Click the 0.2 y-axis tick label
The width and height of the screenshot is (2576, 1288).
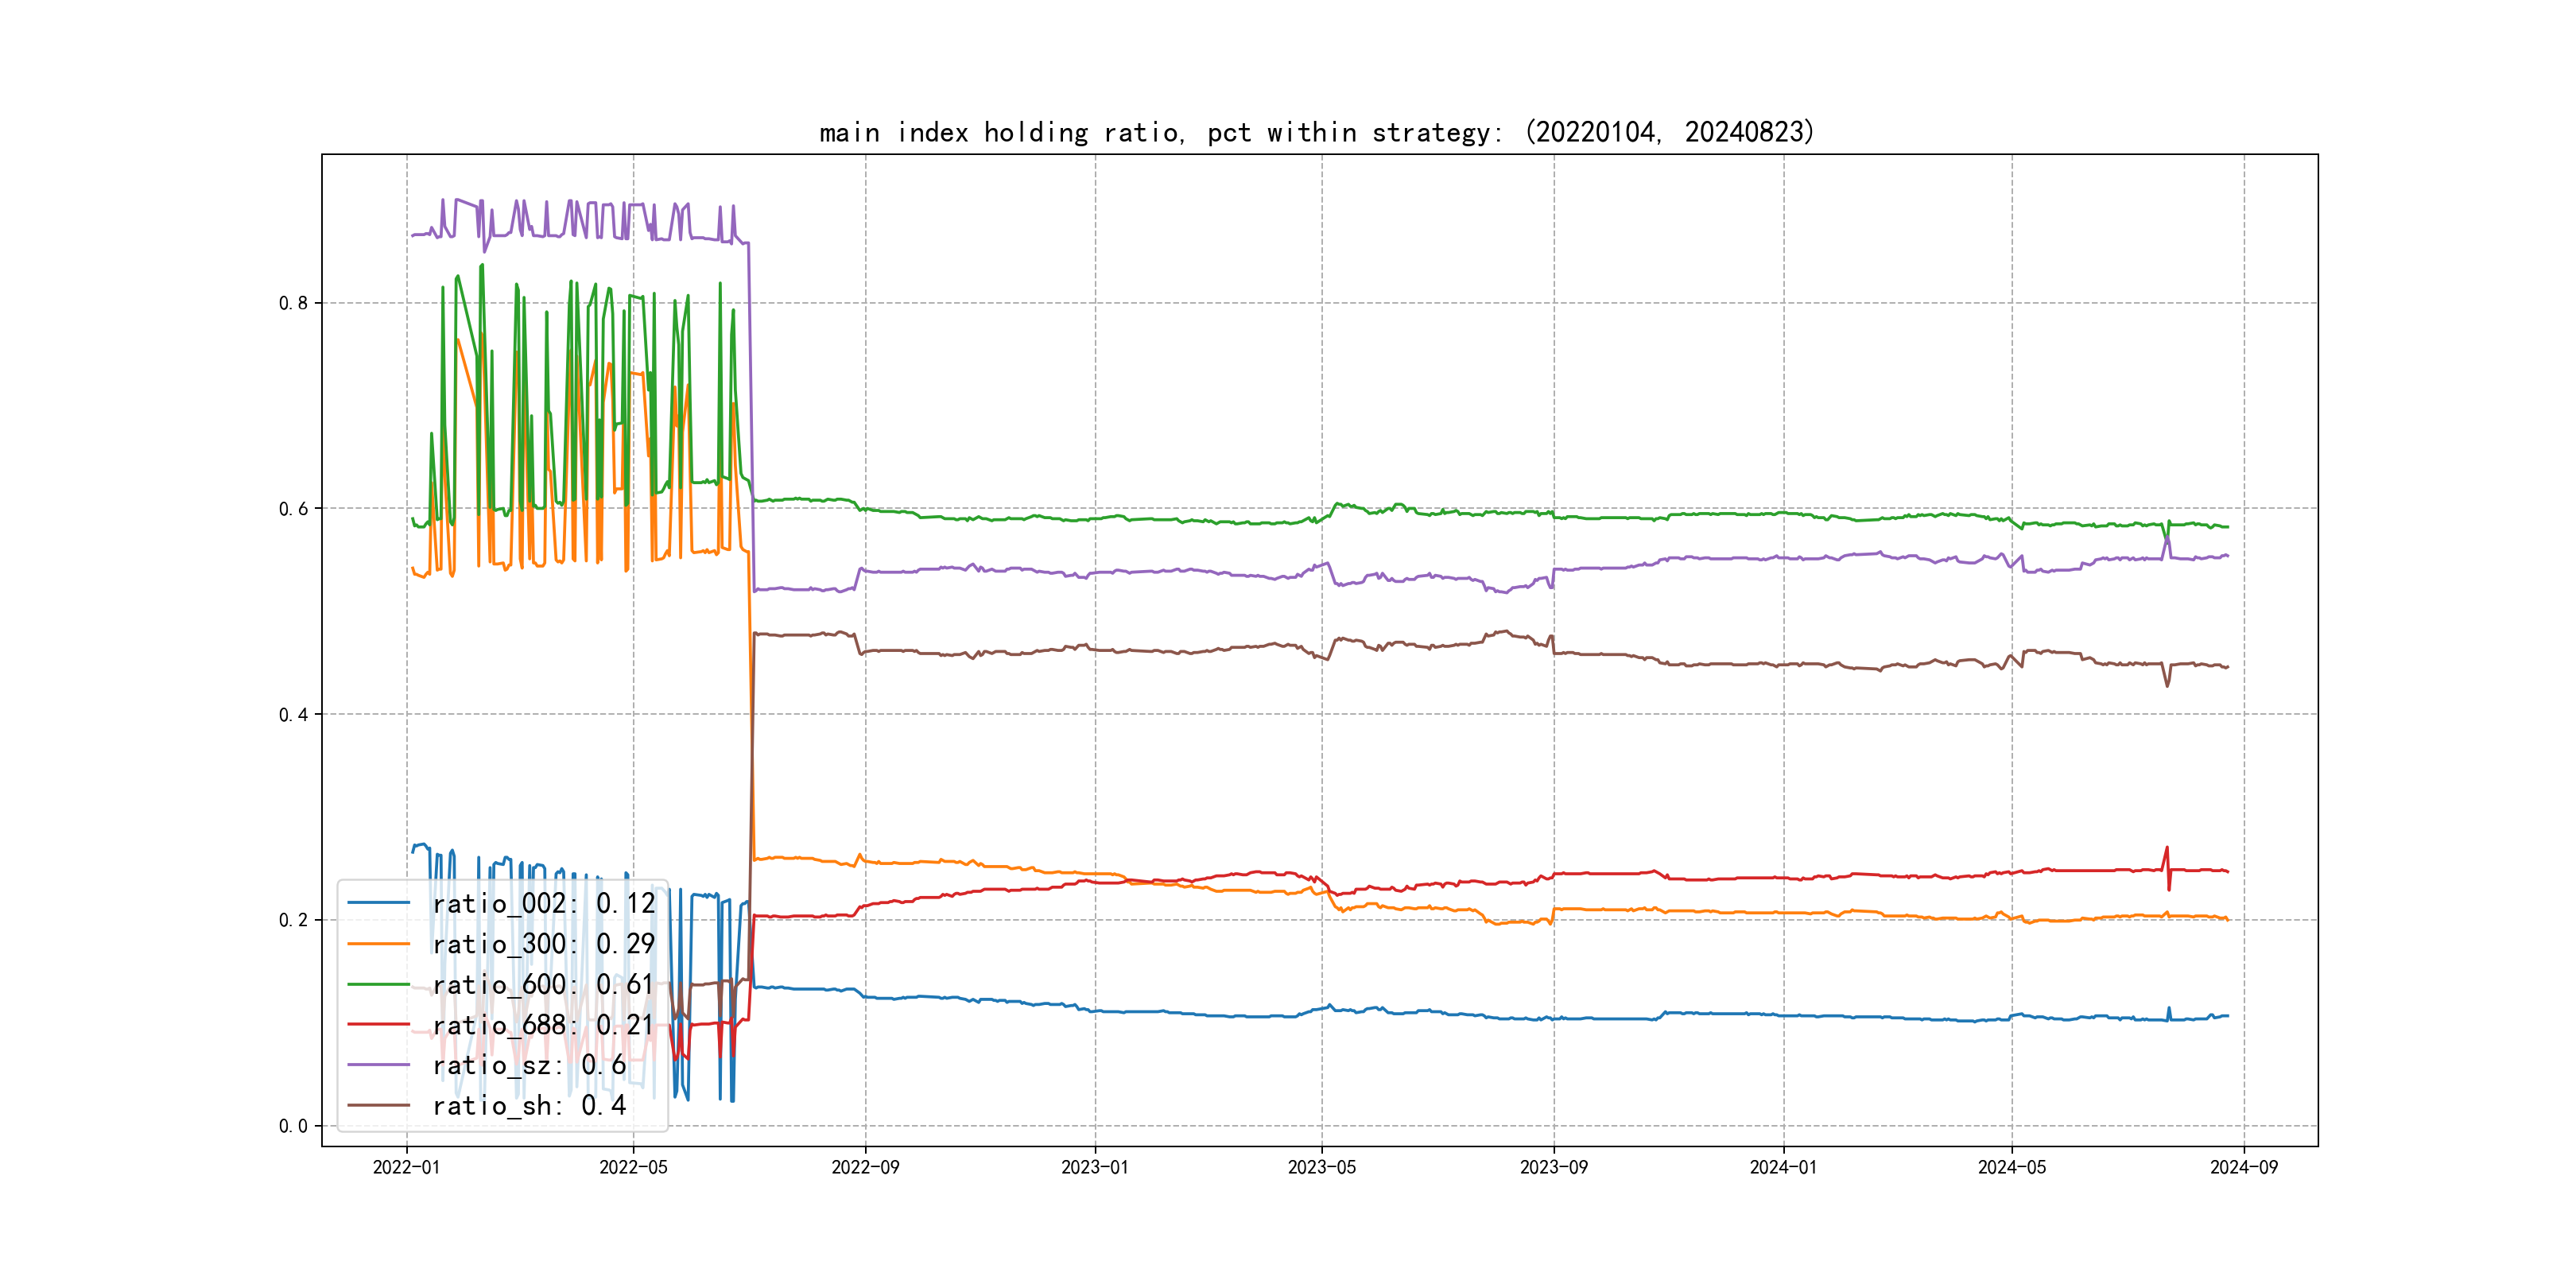click(x=293, y=920)
